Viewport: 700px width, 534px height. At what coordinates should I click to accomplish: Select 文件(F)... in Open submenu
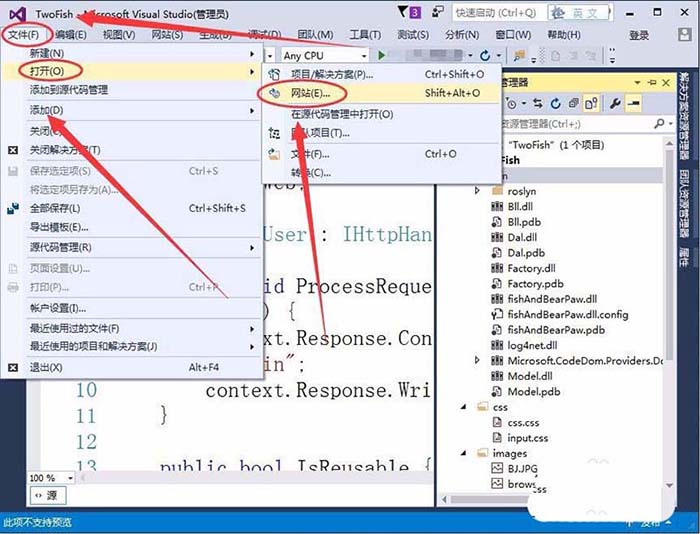(x=381, y=154)
